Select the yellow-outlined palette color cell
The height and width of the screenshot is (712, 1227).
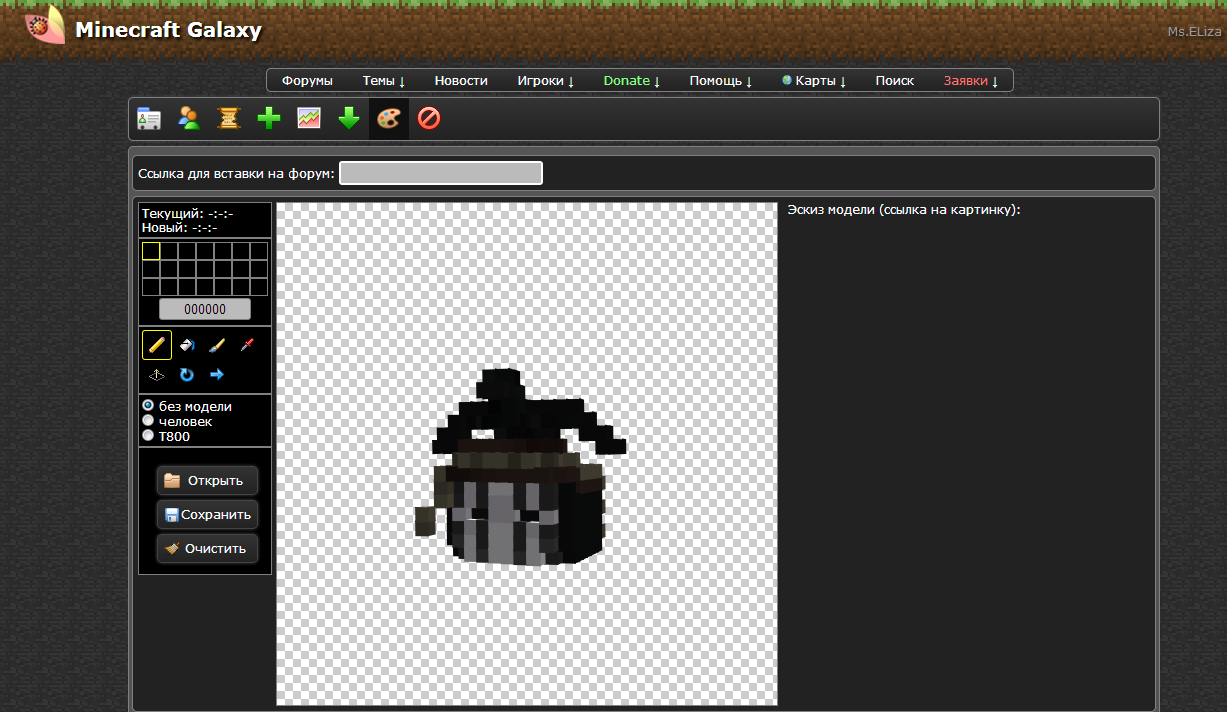point(151,251)
